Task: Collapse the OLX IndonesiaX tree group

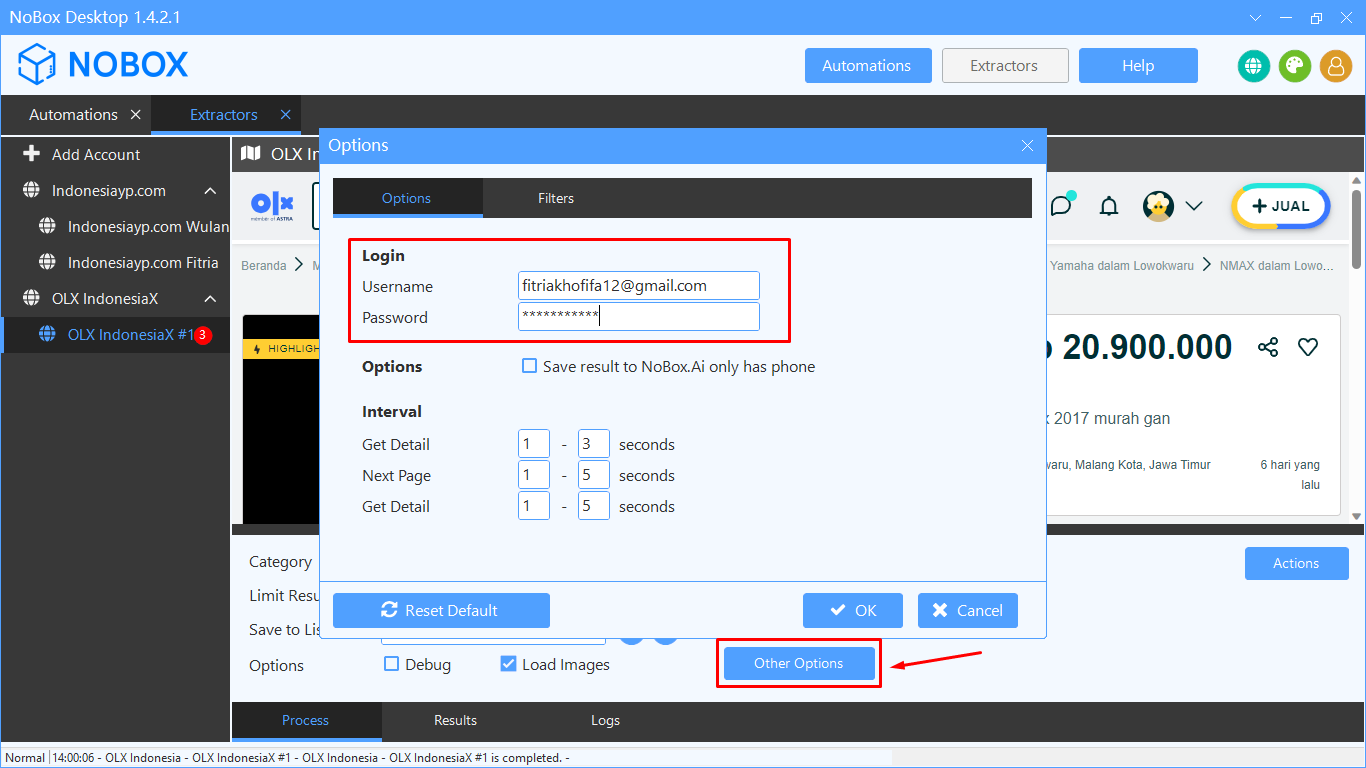Action: click(x=210, y=299)
